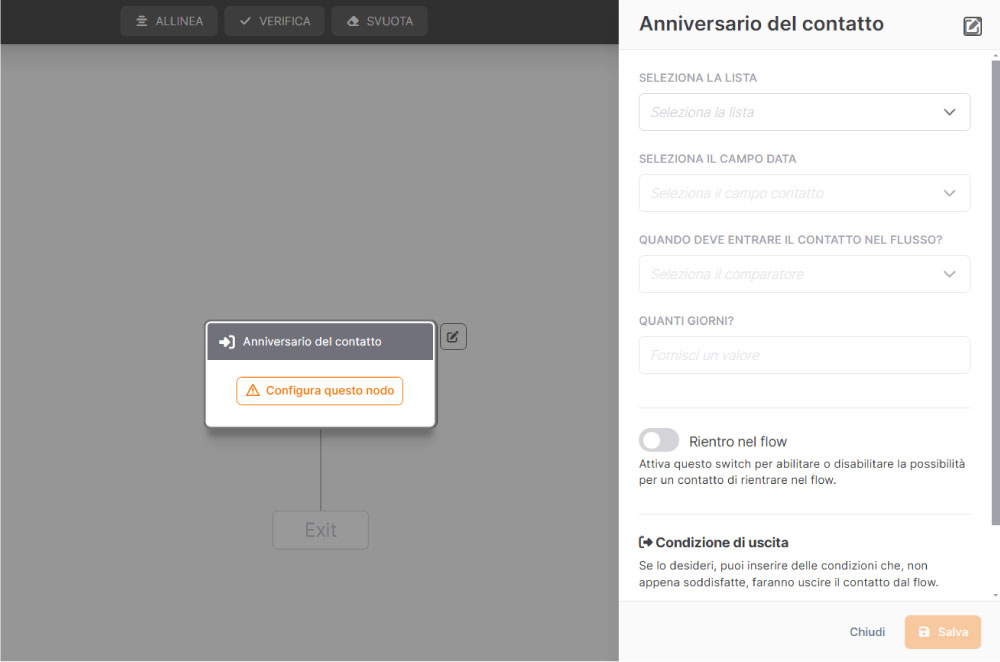
Task: Click the edit icon beside panel title
Action: [x=972, y=26]
